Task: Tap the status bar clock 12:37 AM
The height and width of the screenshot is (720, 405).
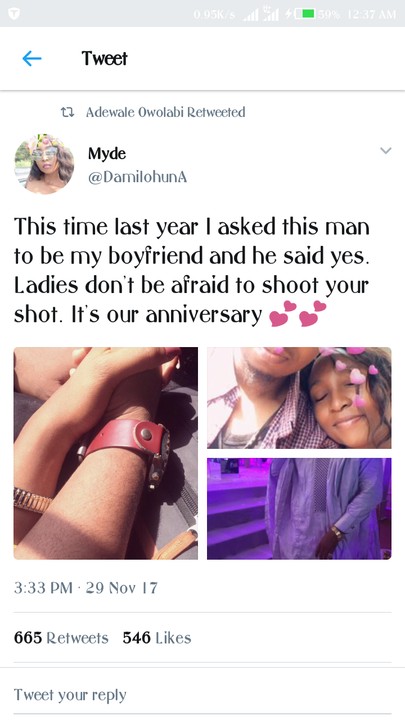Action: pyautogui.click(x=372, y=14)
